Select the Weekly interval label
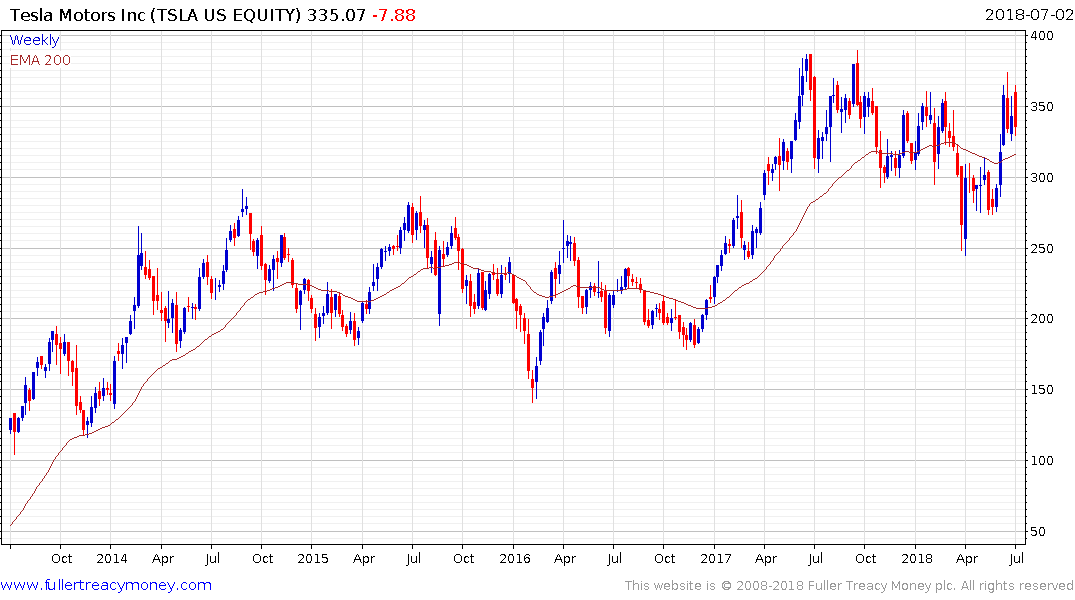The width and height of the screenshot is (1075, 600). [34, 40]
